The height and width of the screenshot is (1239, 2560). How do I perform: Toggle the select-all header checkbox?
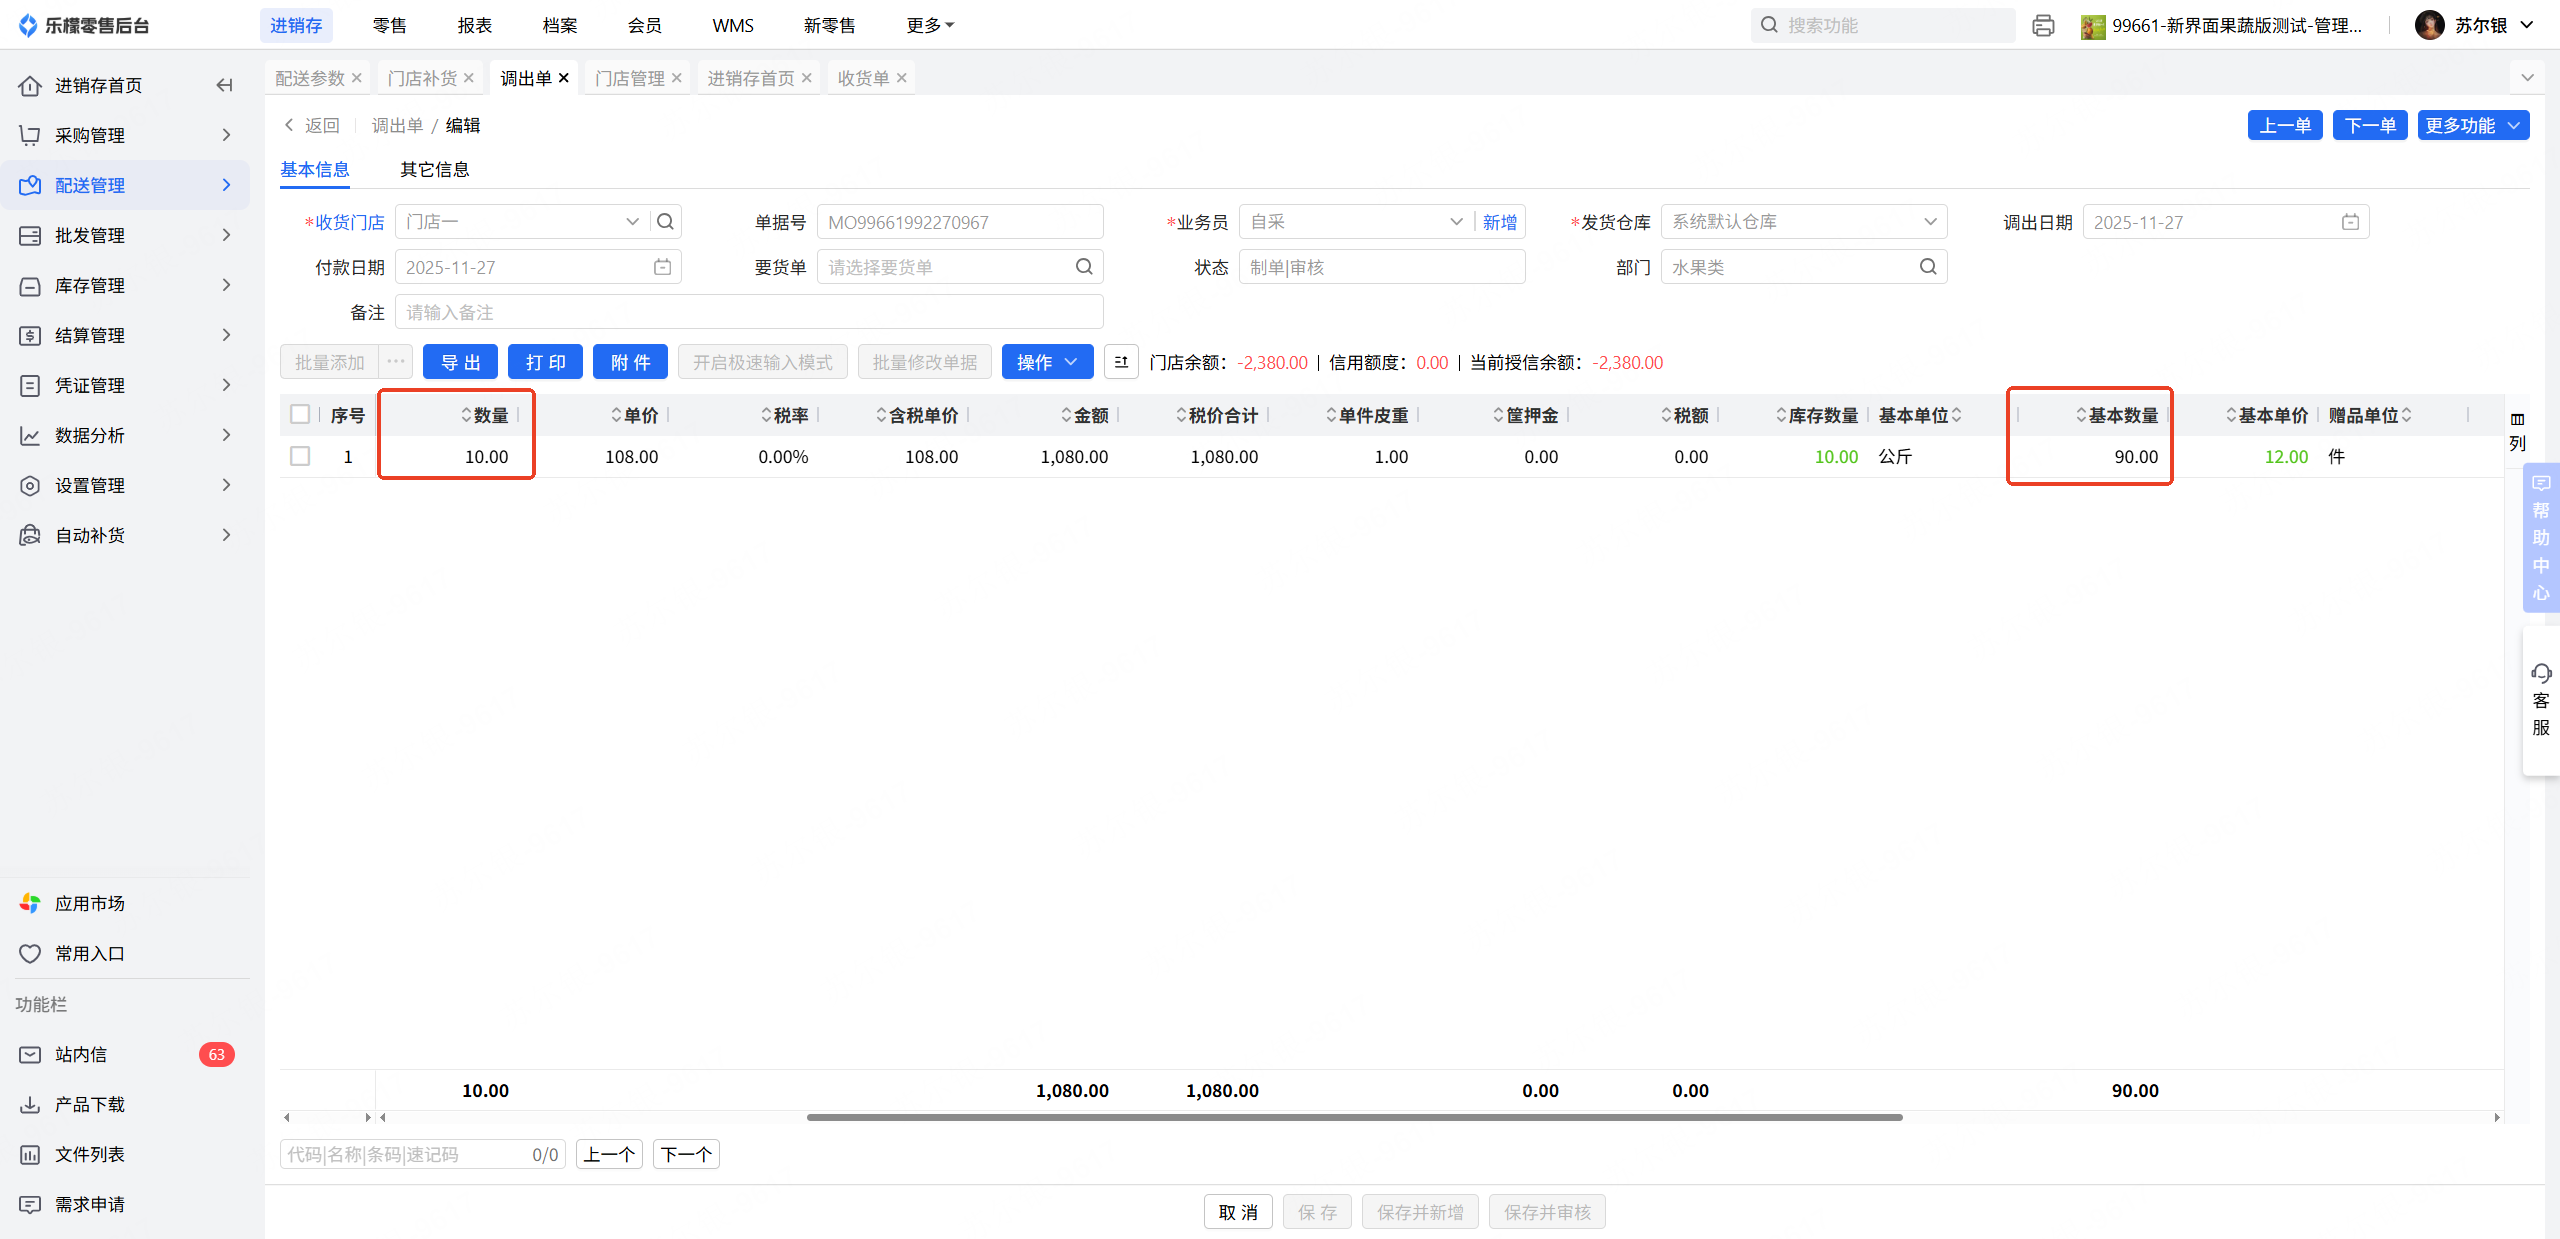click(300, 414)
